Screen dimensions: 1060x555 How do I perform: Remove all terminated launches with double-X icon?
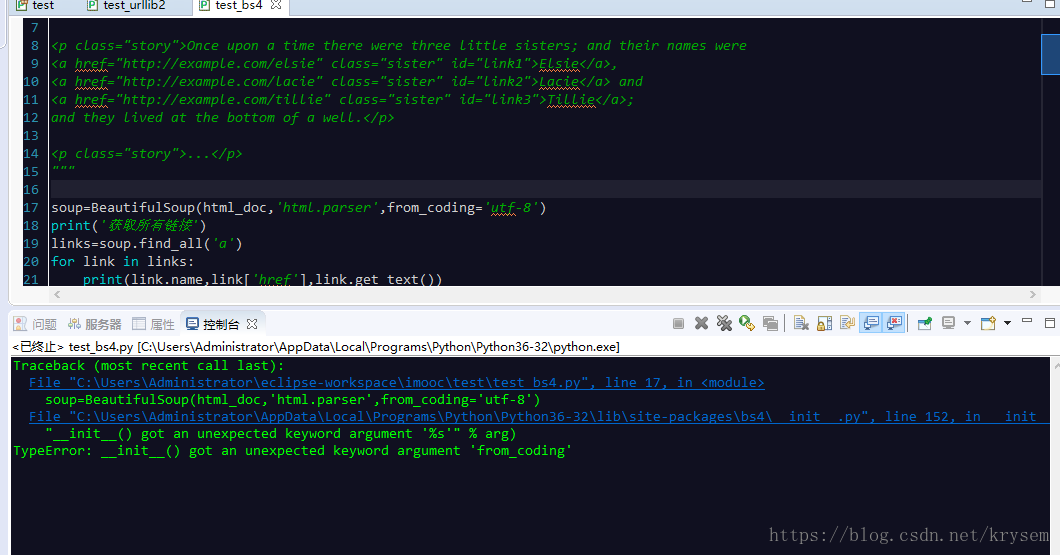tap(724, 324)
